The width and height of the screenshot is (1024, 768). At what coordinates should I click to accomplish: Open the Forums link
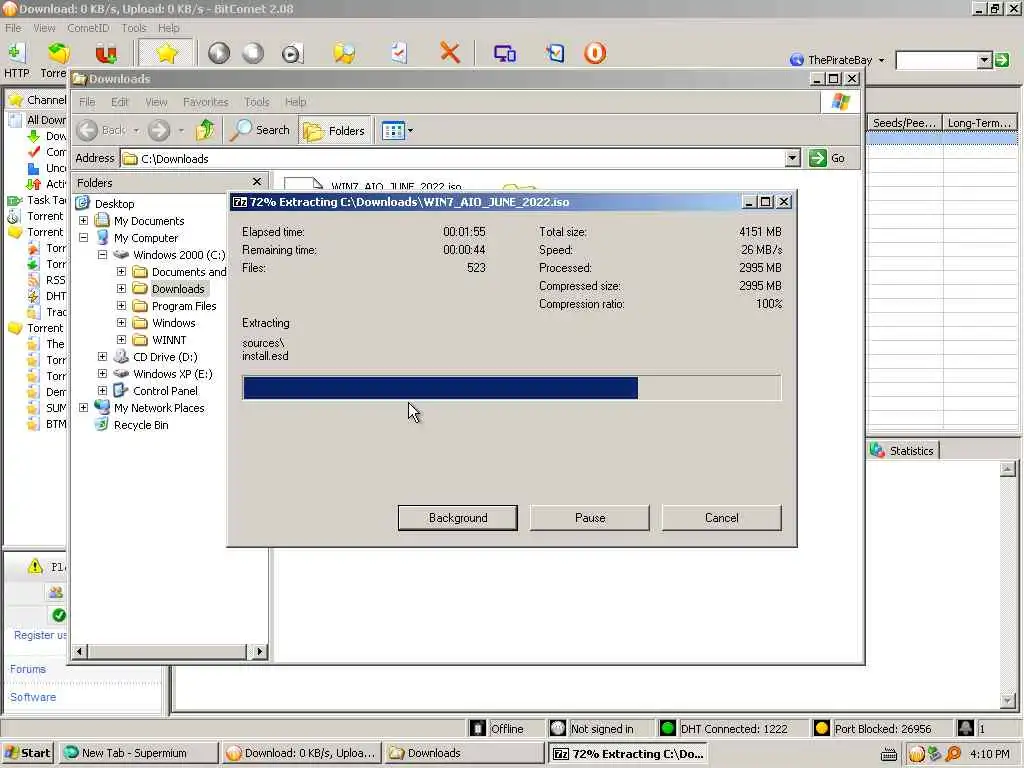tap(27, 669)
